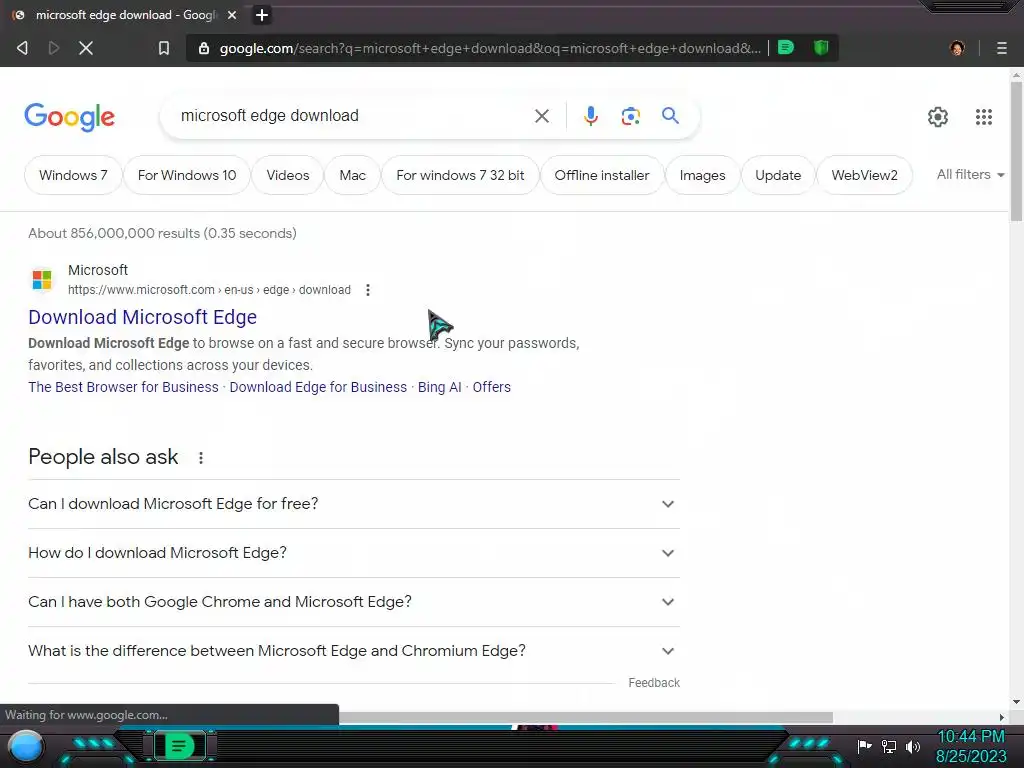Submit search with the magnifier icon

point(670,116)
